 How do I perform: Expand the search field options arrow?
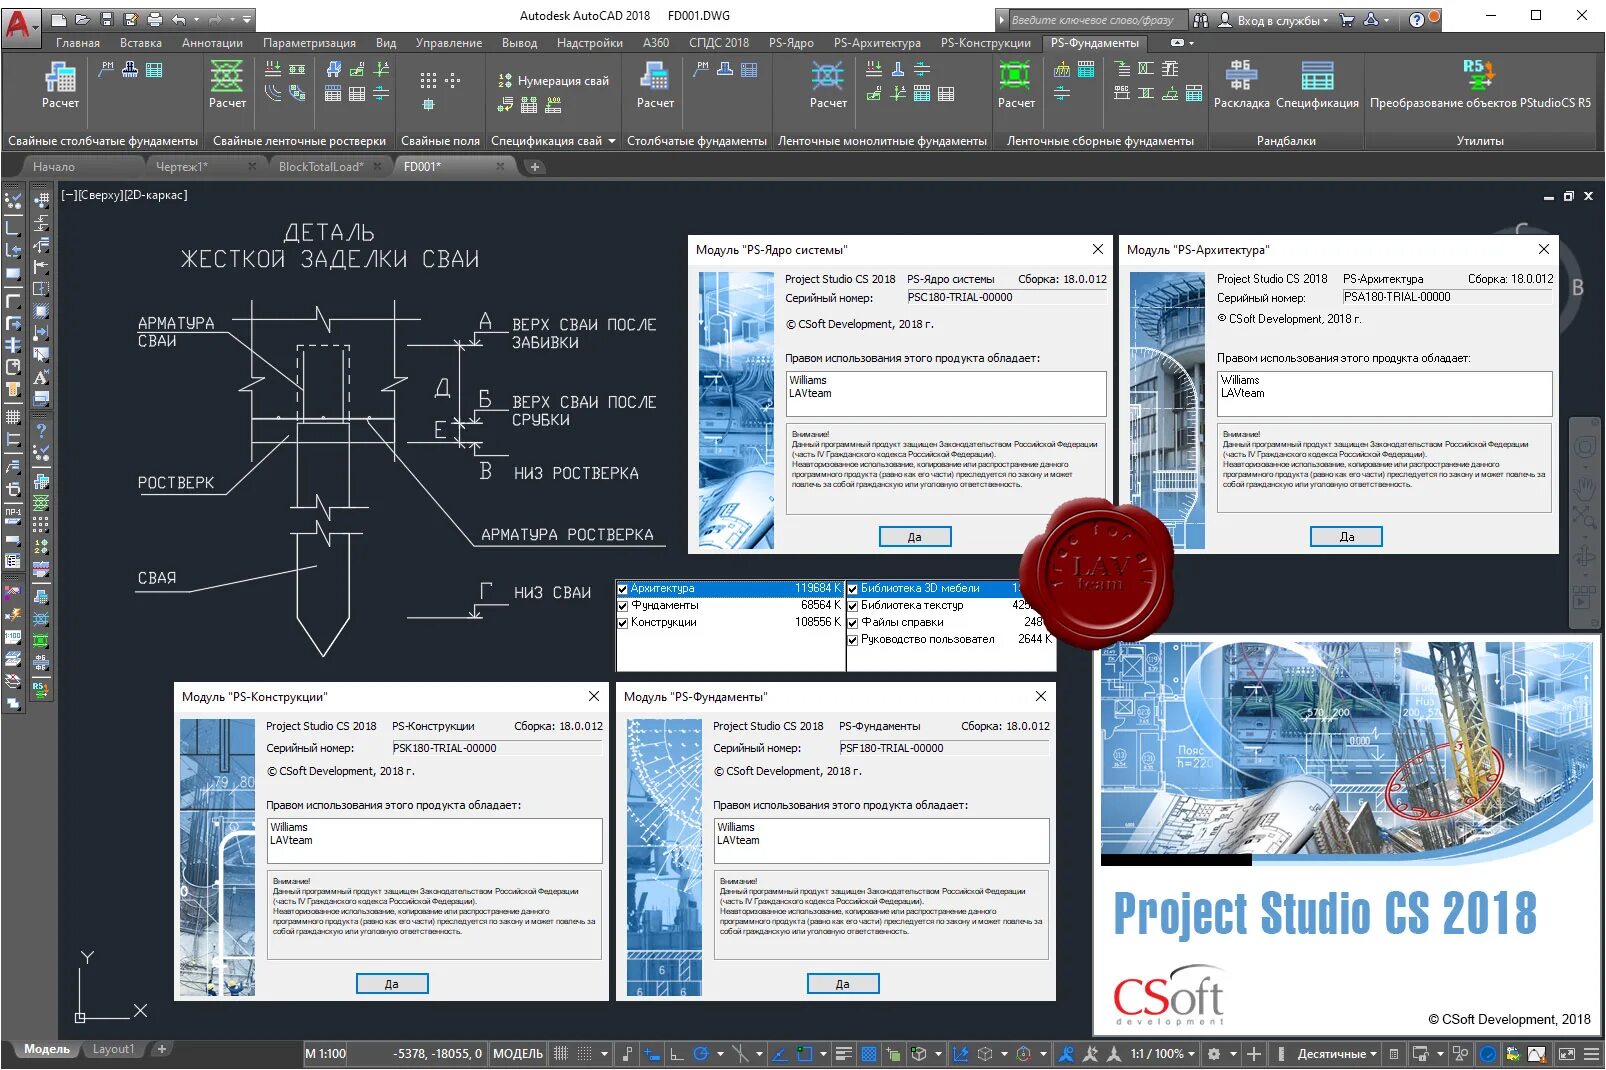tap(1001, 19)
